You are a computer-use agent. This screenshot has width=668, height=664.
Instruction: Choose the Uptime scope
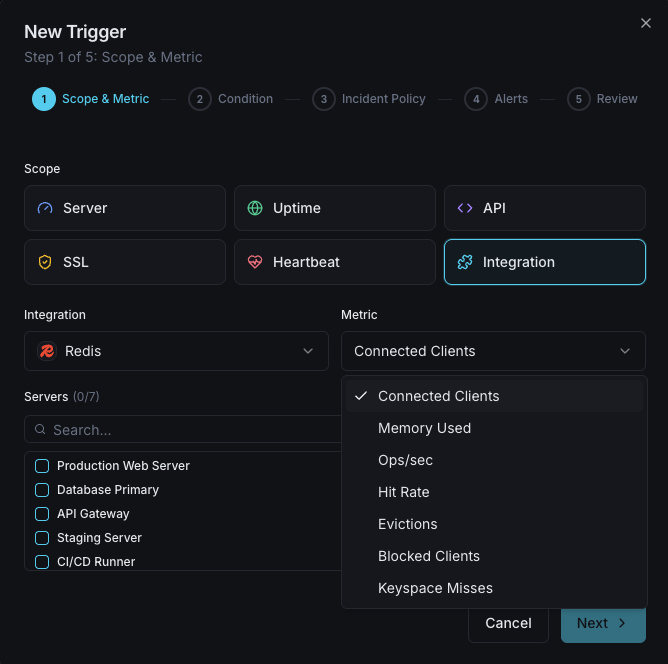click(335, 208)
